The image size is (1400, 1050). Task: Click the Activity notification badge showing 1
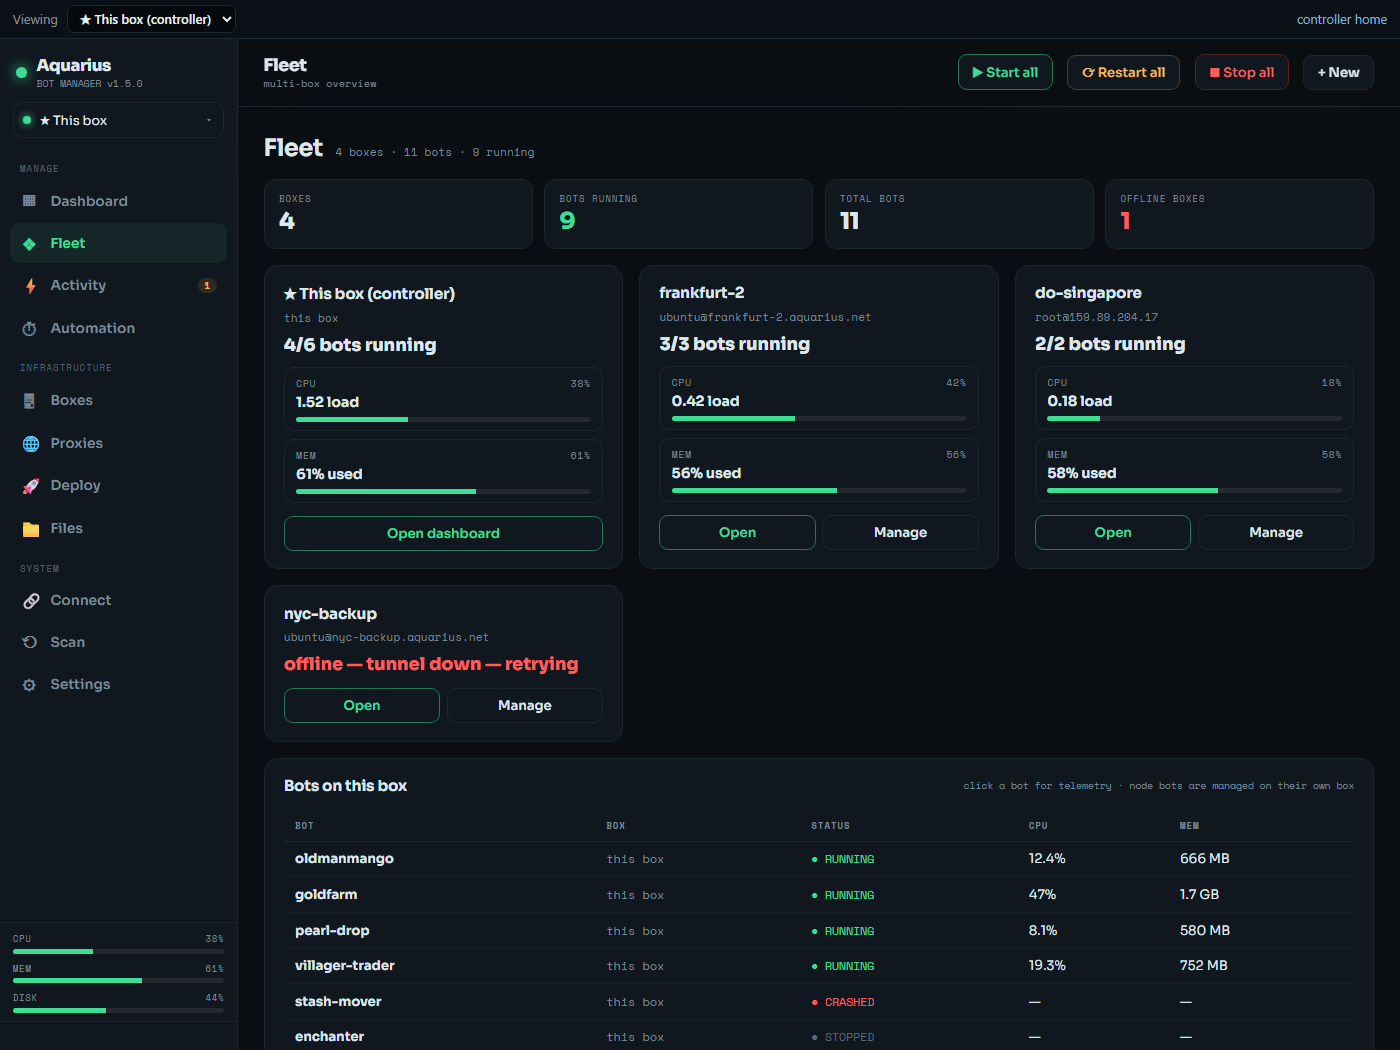[x=207, y=285]
